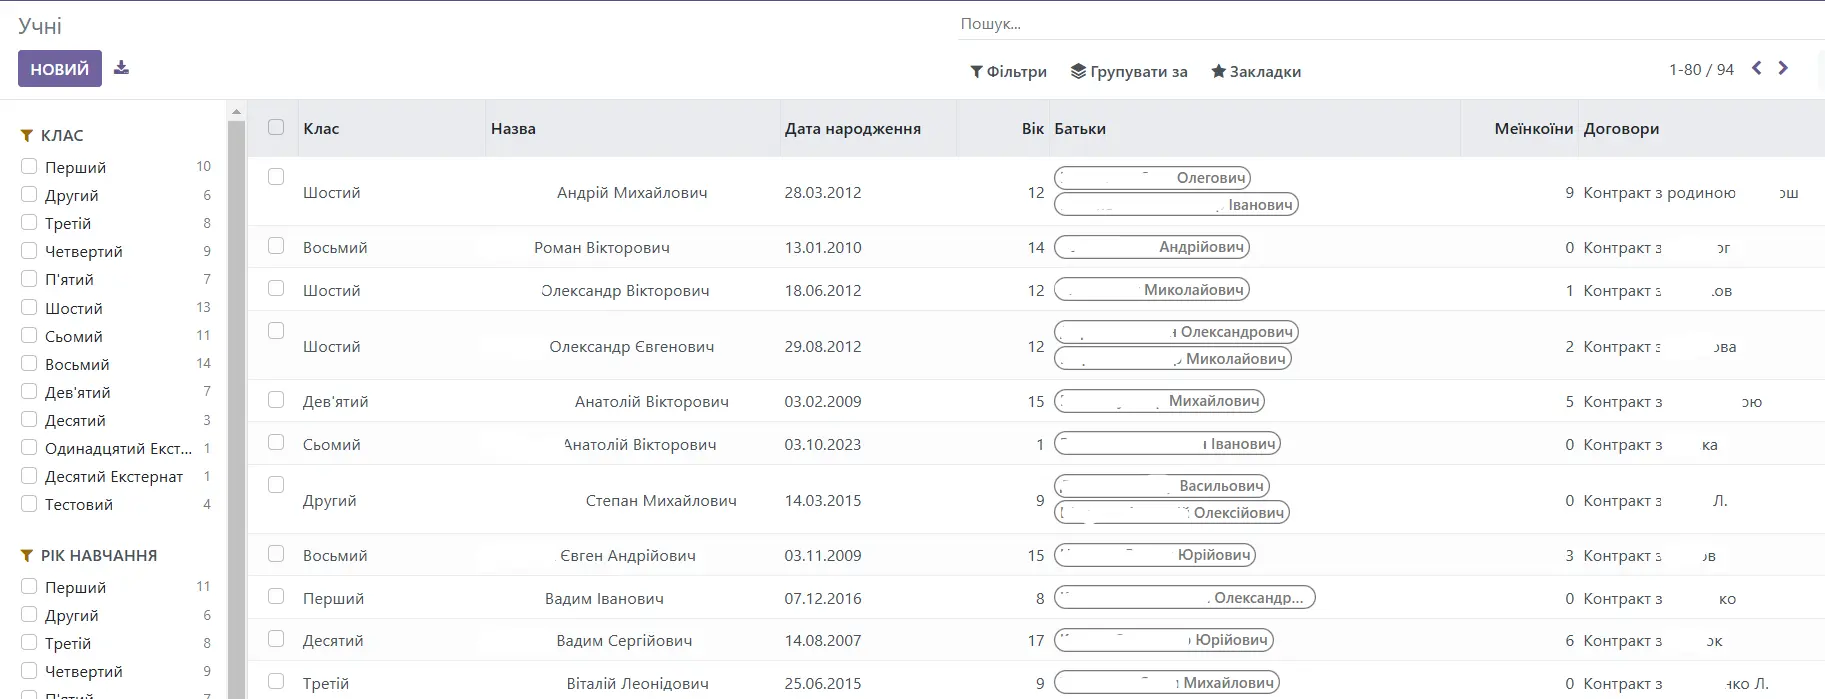
Task: Click the Учні page title
Action: 40,26
